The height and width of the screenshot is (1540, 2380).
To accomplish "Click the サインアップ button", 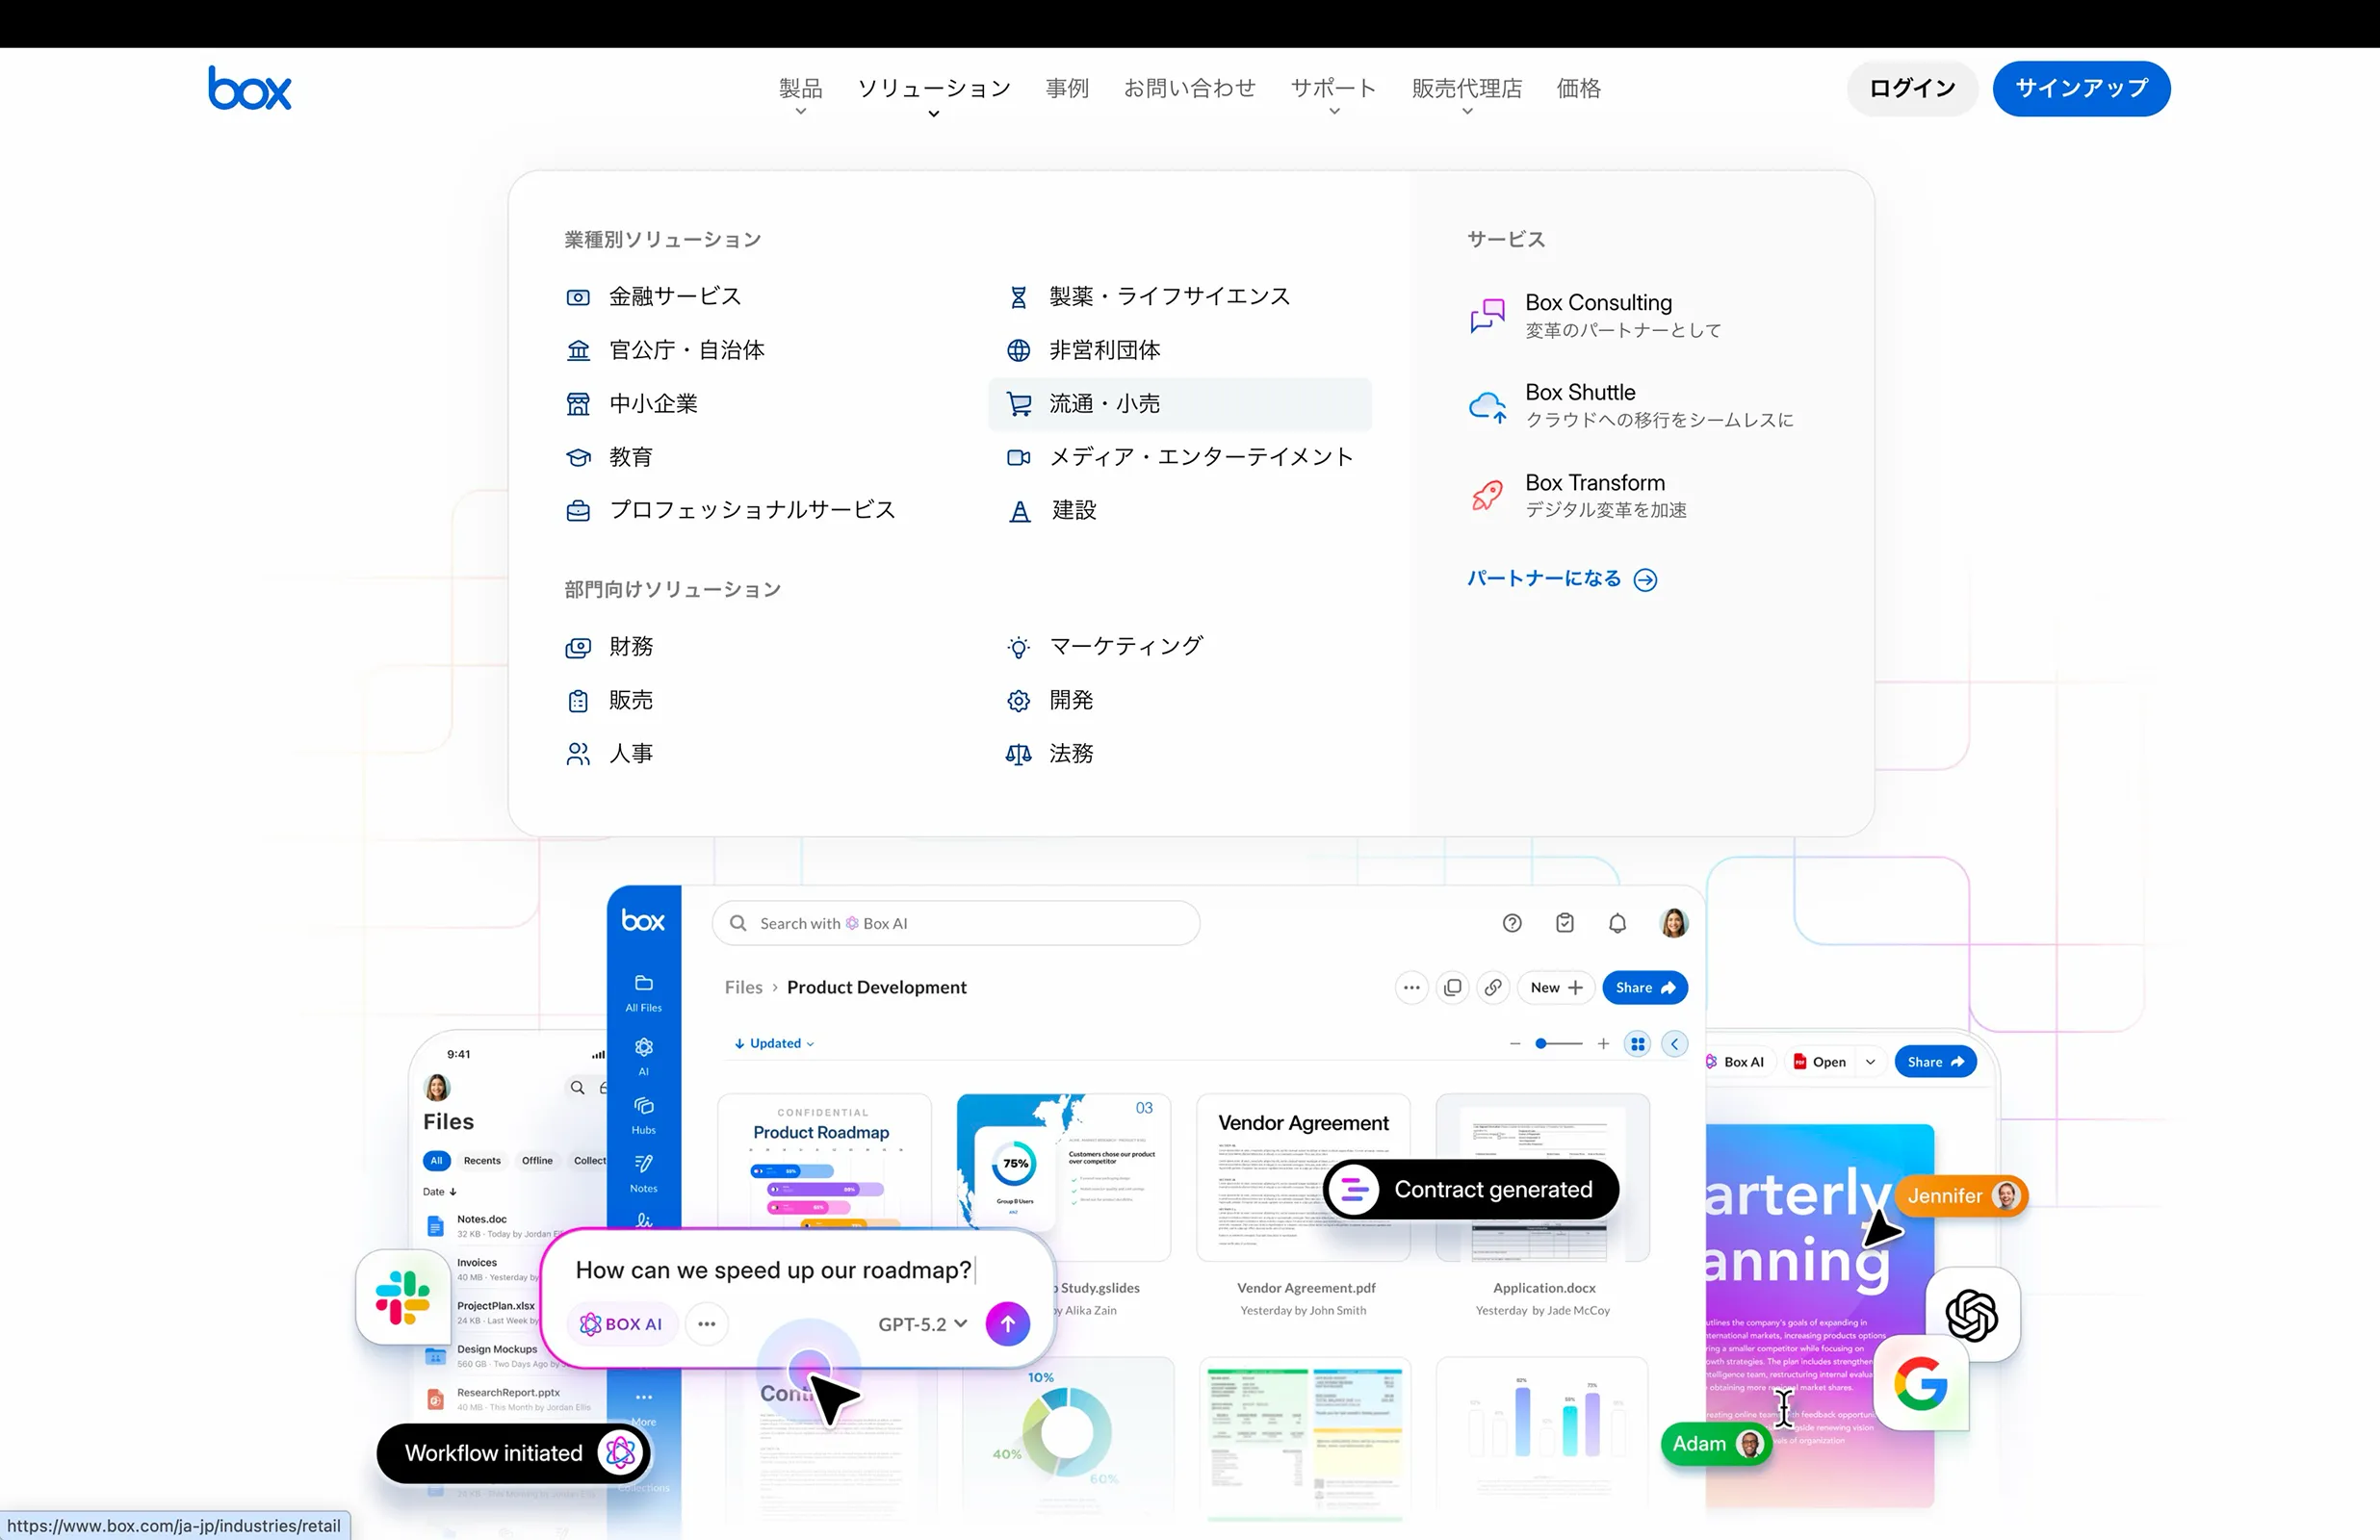I will (x=2081, y=88).
